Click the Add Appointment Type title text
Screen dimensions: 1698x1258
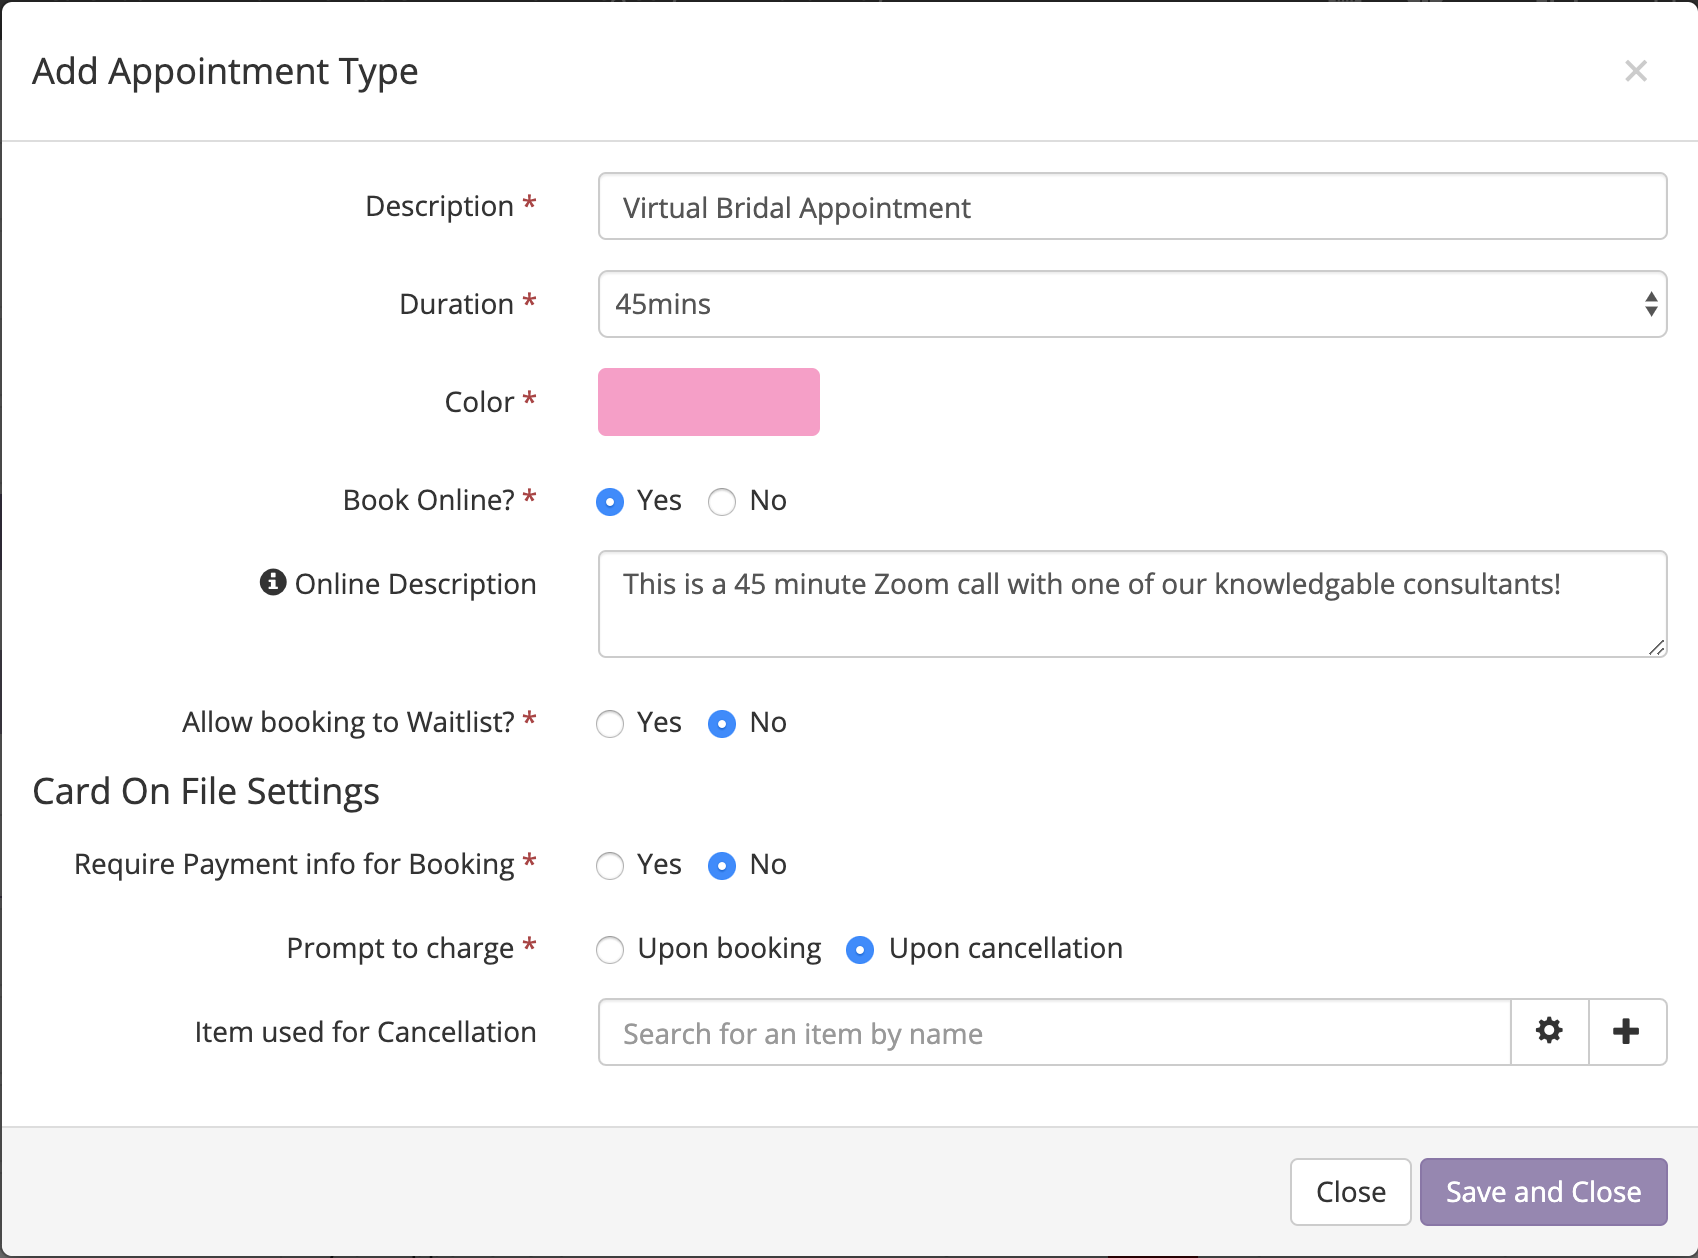click(225, 72)
